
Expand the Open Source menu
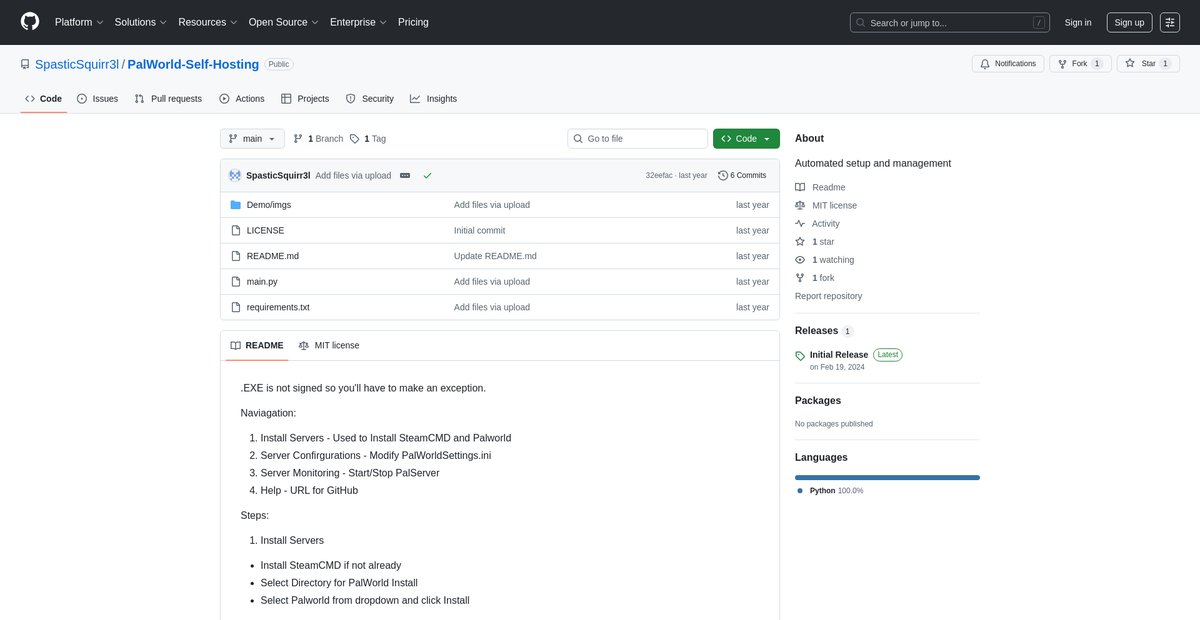(x=284, y=22)
